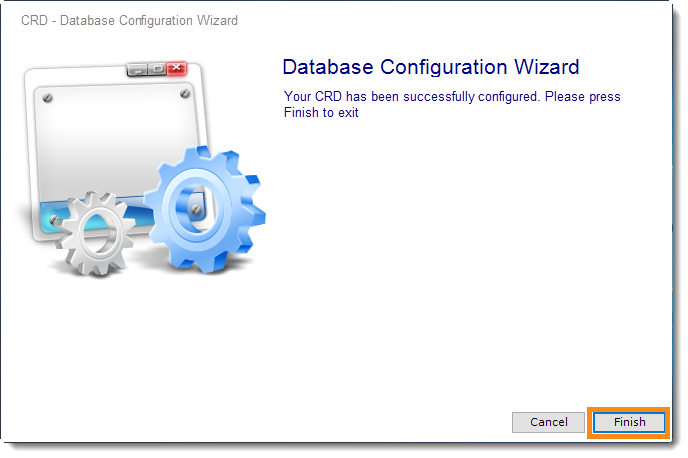The height and width of the screenshot is (458, 688).
Task: Click the bottom-left screw beside the silver gear
Action: pos(54,219)
